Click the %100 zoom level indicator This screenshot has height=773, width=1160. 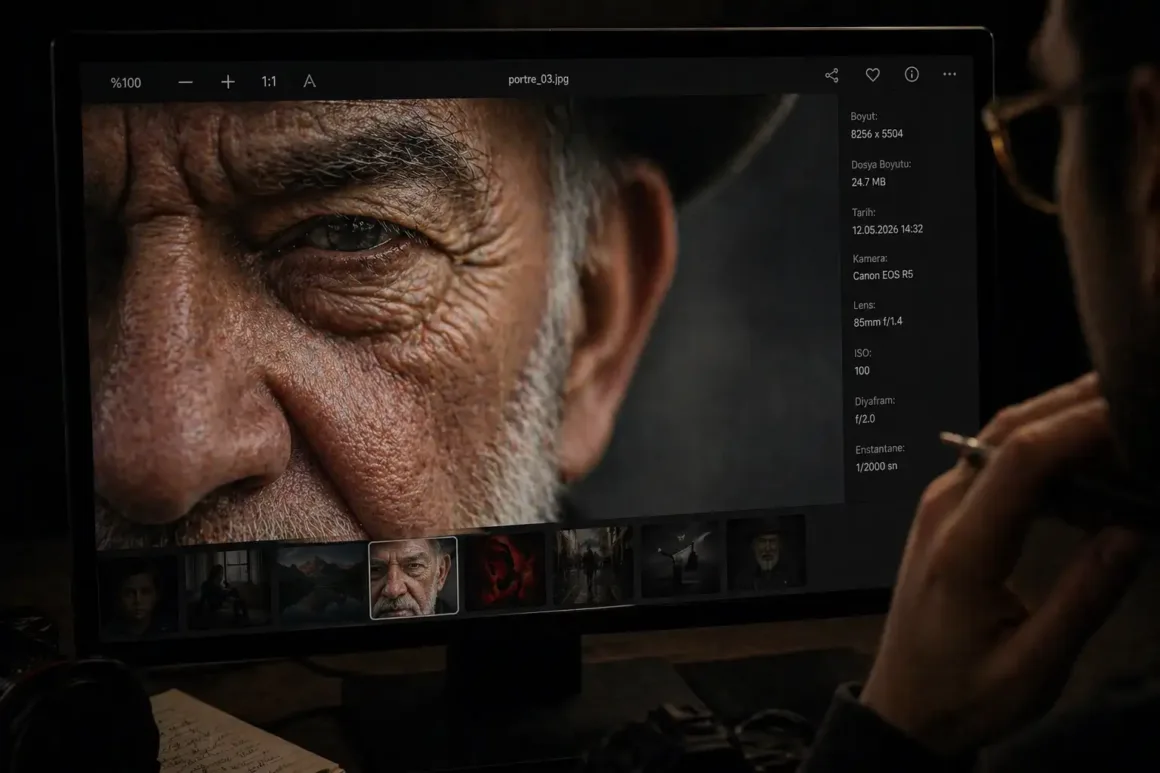[x=126, y=83]
